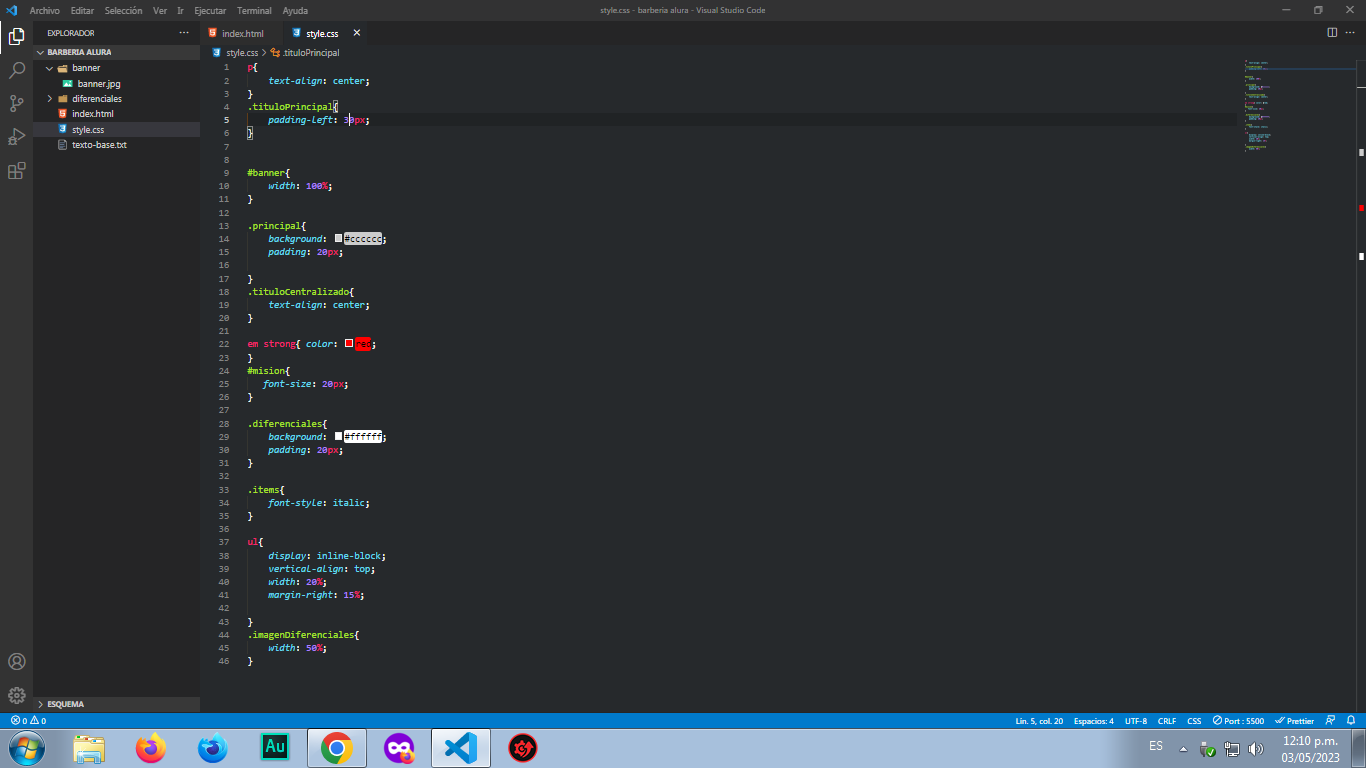The image size is (1366, 768).
Task: Open the Terminal menu
Action: (254, 10)
